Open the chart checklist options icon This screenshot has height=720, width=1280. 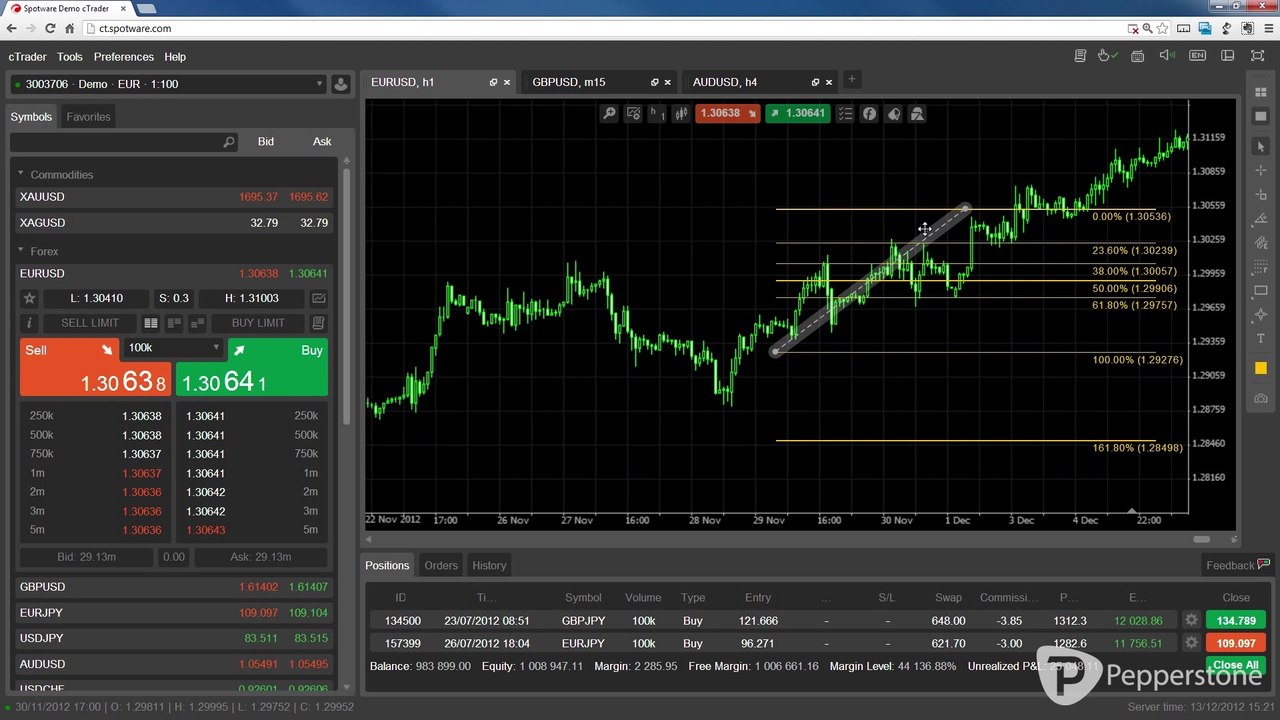point(846,114)
